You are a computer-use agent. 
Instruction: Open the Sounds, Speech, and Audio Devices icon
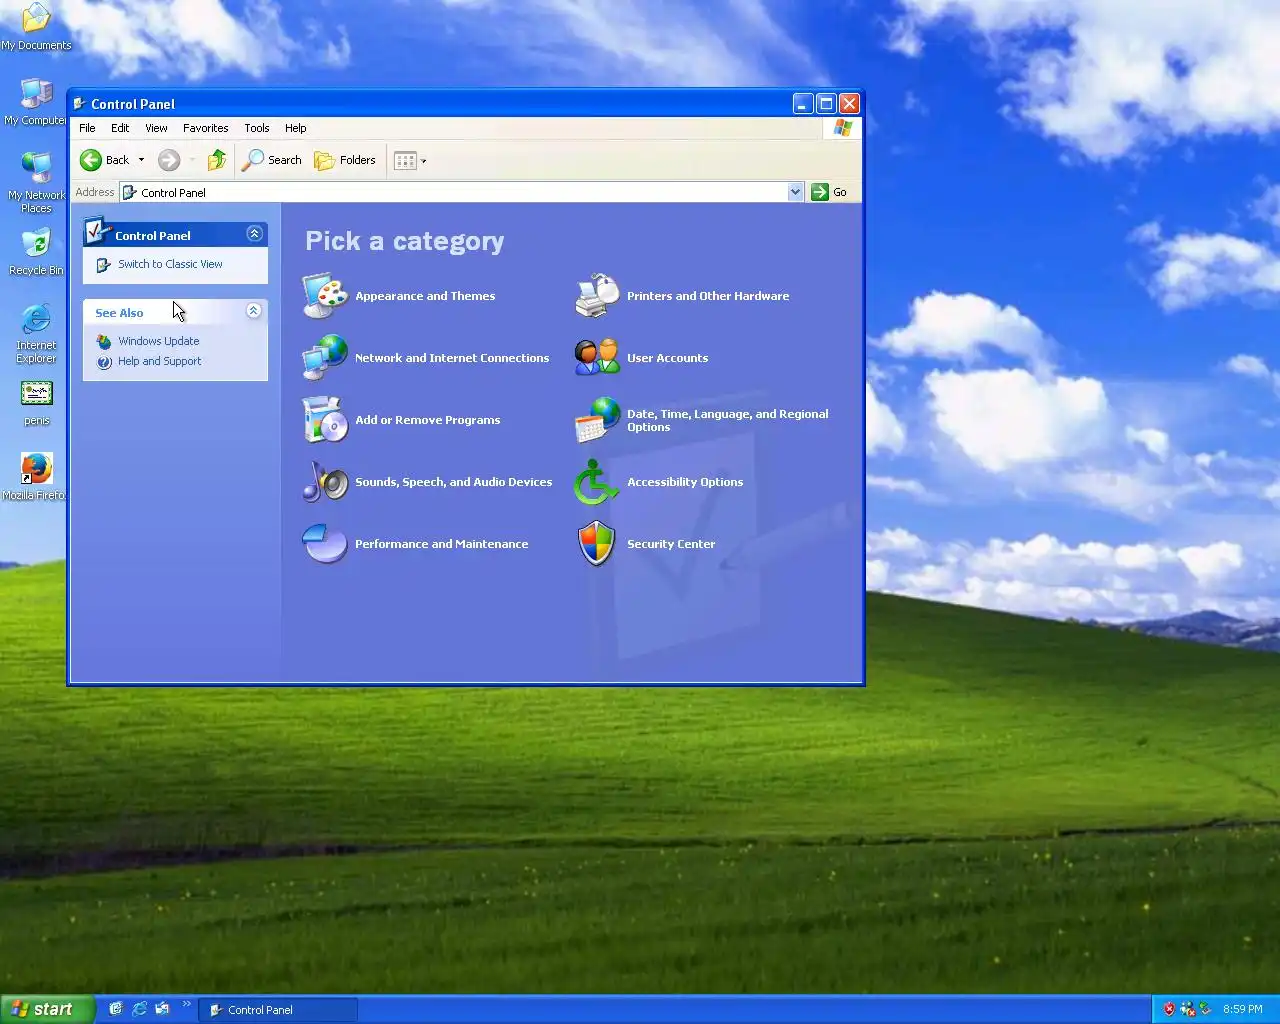tap(325, 482)
